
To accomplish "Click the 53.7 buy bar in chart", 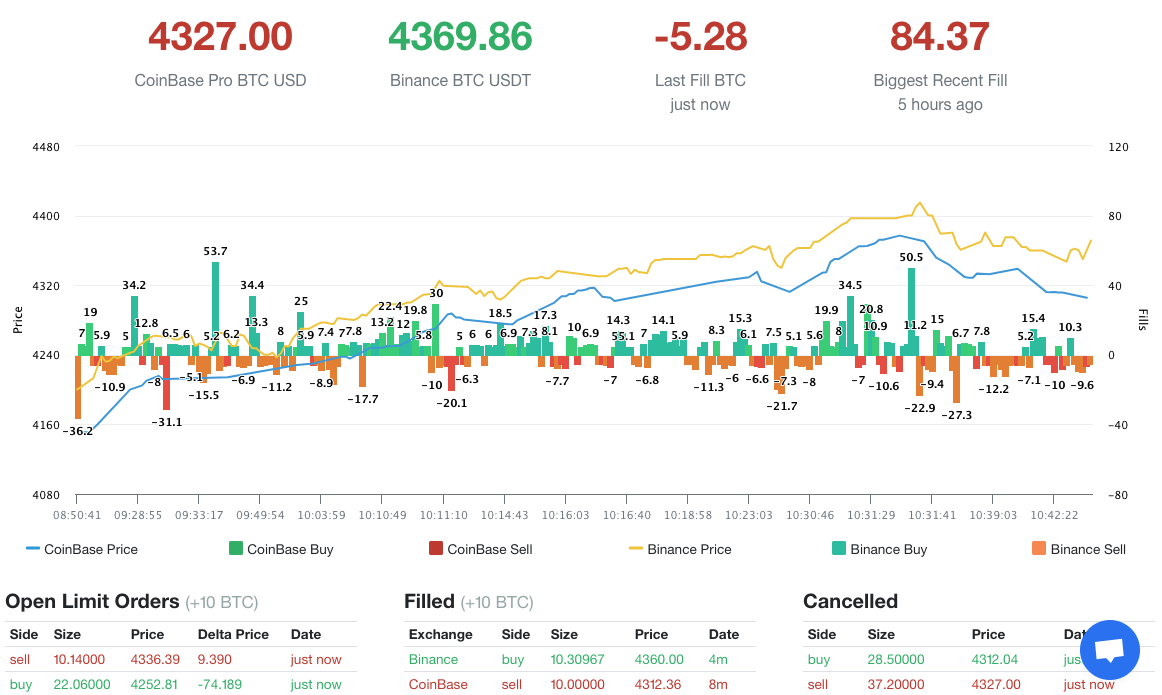I will [x=216, y=308].
